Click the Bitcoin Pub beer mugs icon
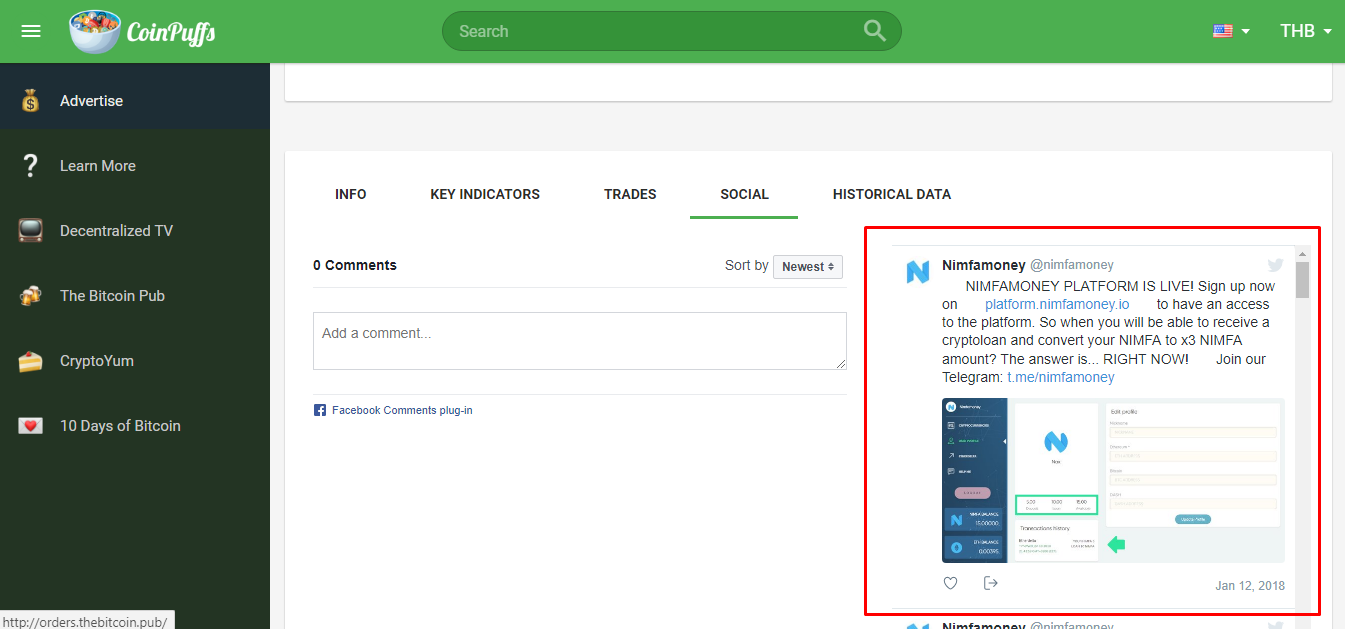This screenshot has height=629, width=1345. pos(31,296)
